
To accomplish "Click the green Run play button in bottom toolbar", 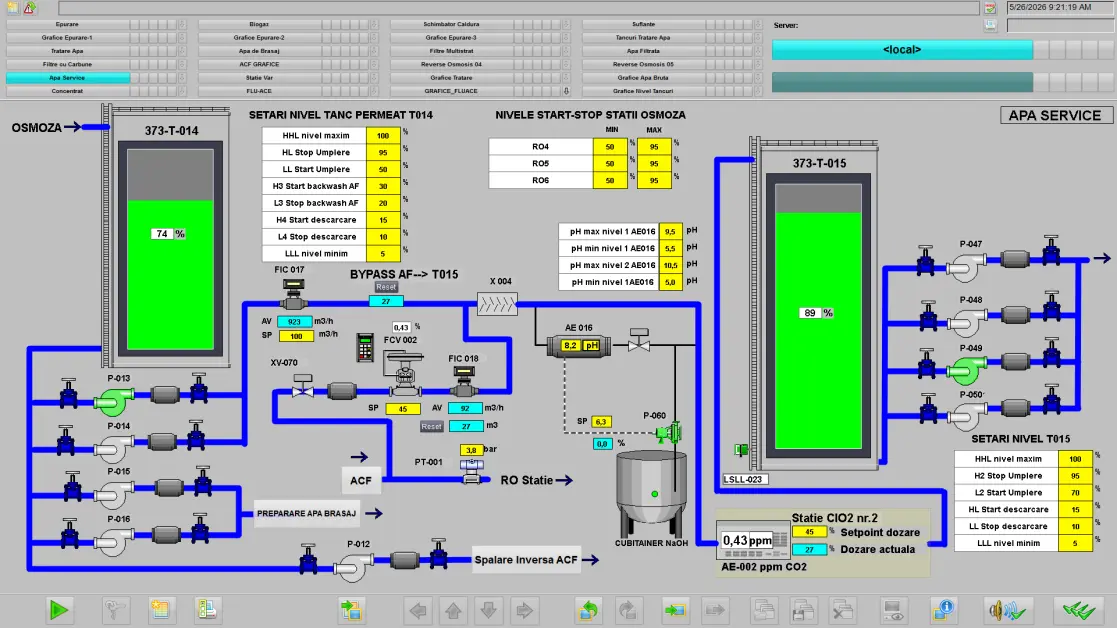I will [59, 609].
